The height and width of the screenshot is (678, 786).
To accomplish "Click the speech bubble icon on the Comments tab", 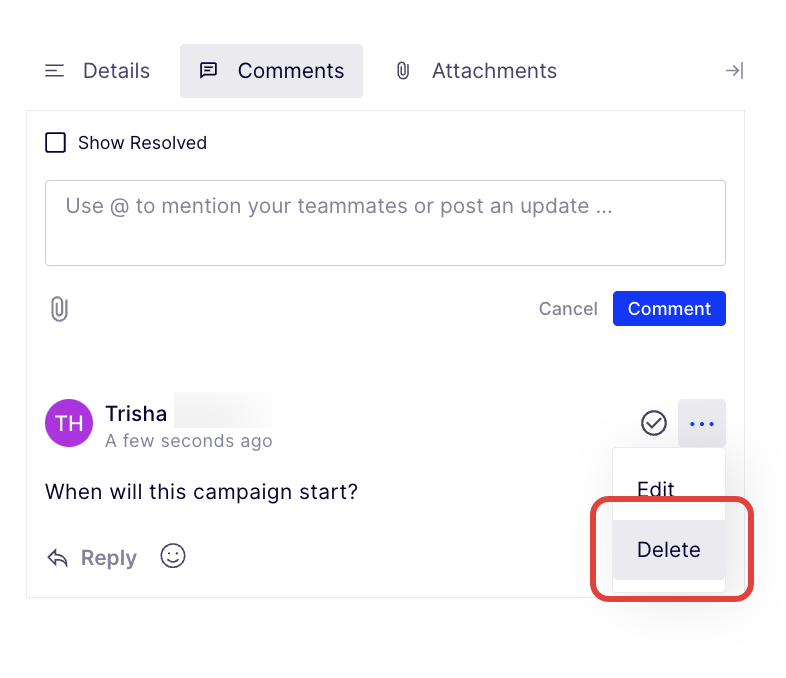I will click(209, 71).
